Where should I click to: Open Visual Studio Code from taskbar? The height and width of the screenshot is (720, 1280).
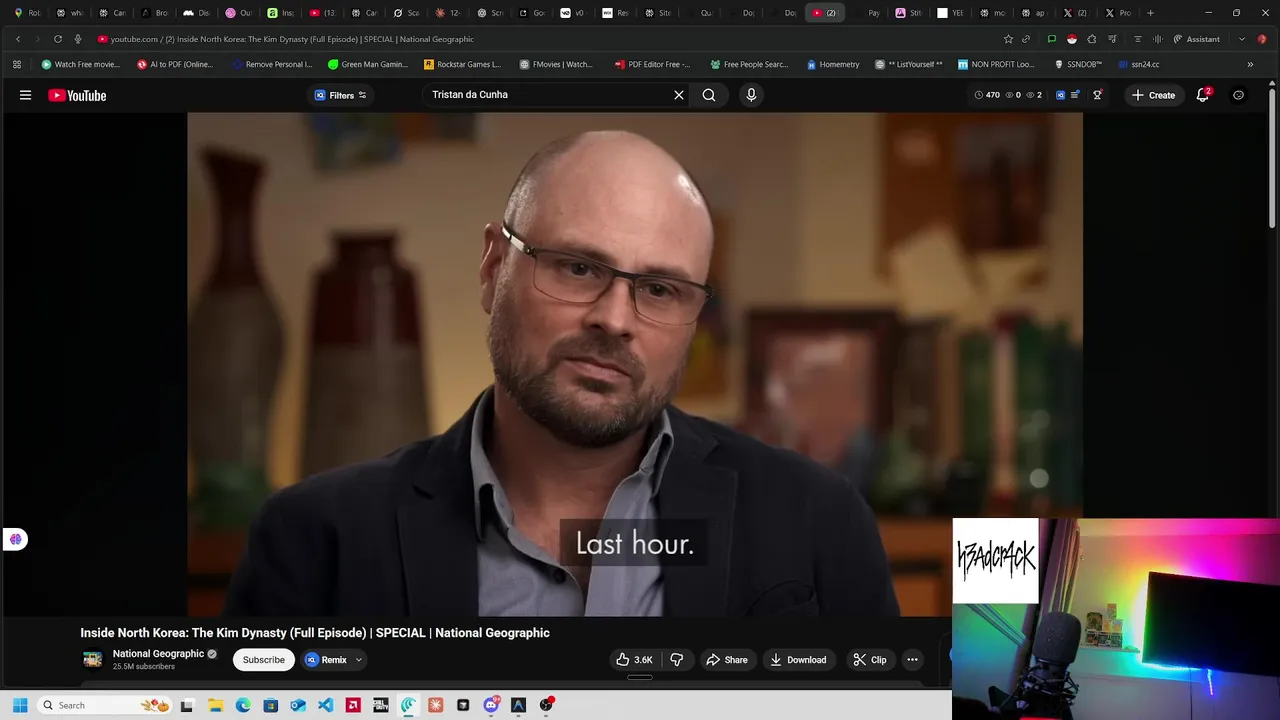point(325,705)
